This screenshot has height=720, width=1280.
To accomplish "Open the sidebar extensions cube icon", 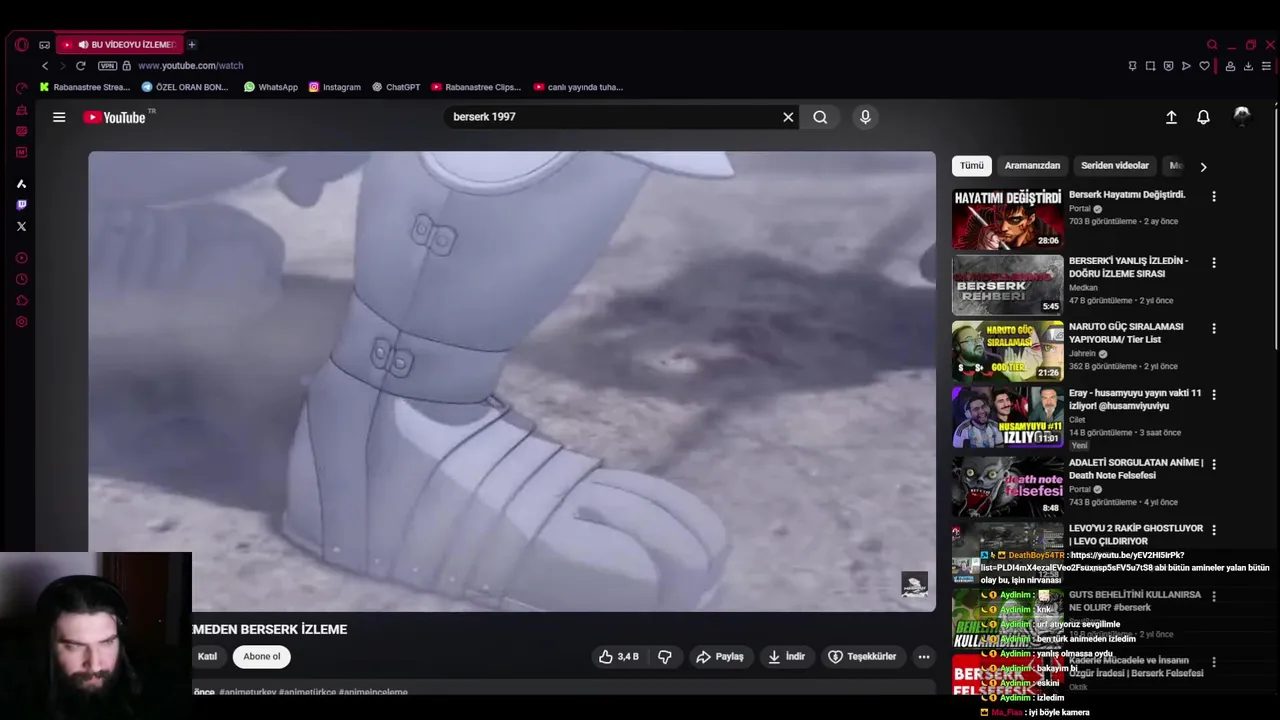I will [21, 301].
